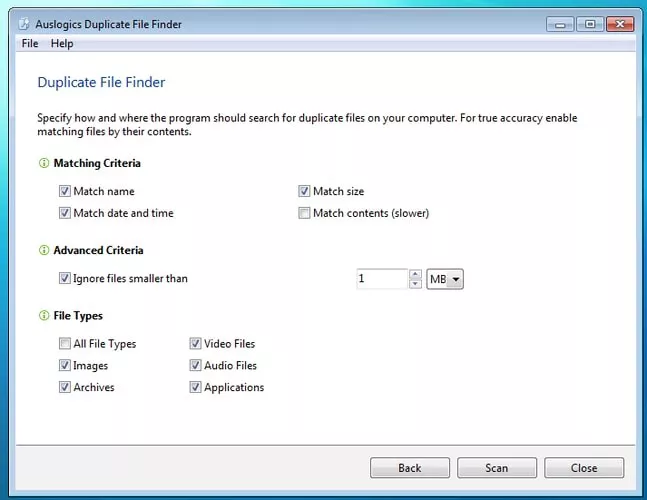Viewport: 647px width, 500px height.
Task: Click the Close button at bottom
Action: [x=584, y=468]
